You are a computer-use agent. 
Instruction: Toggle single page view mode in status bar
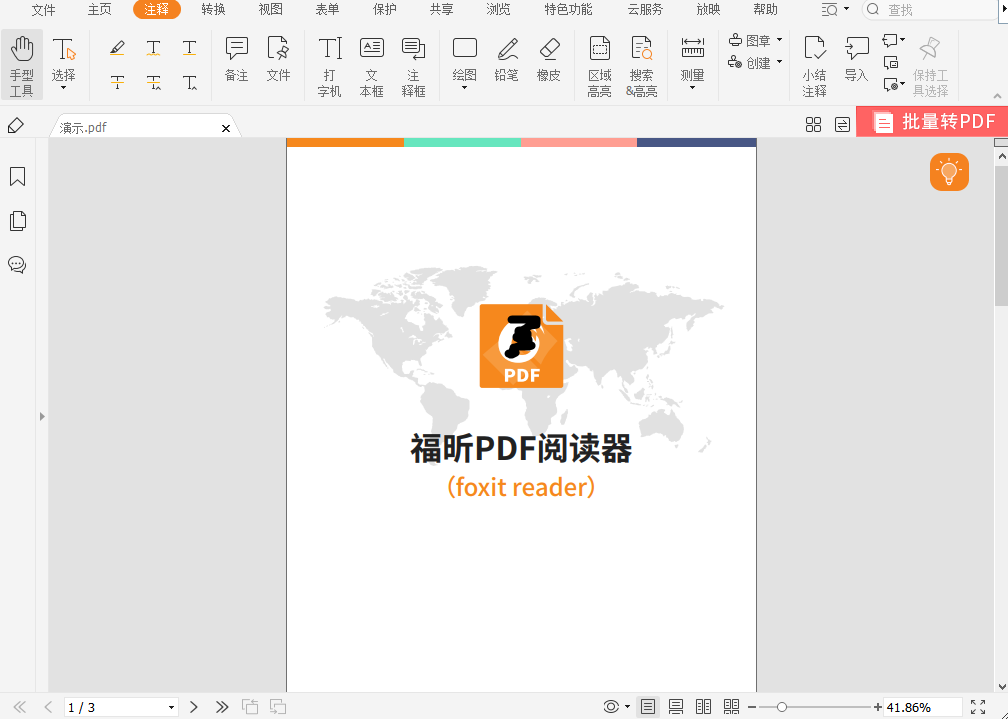[x=648, y=707]
